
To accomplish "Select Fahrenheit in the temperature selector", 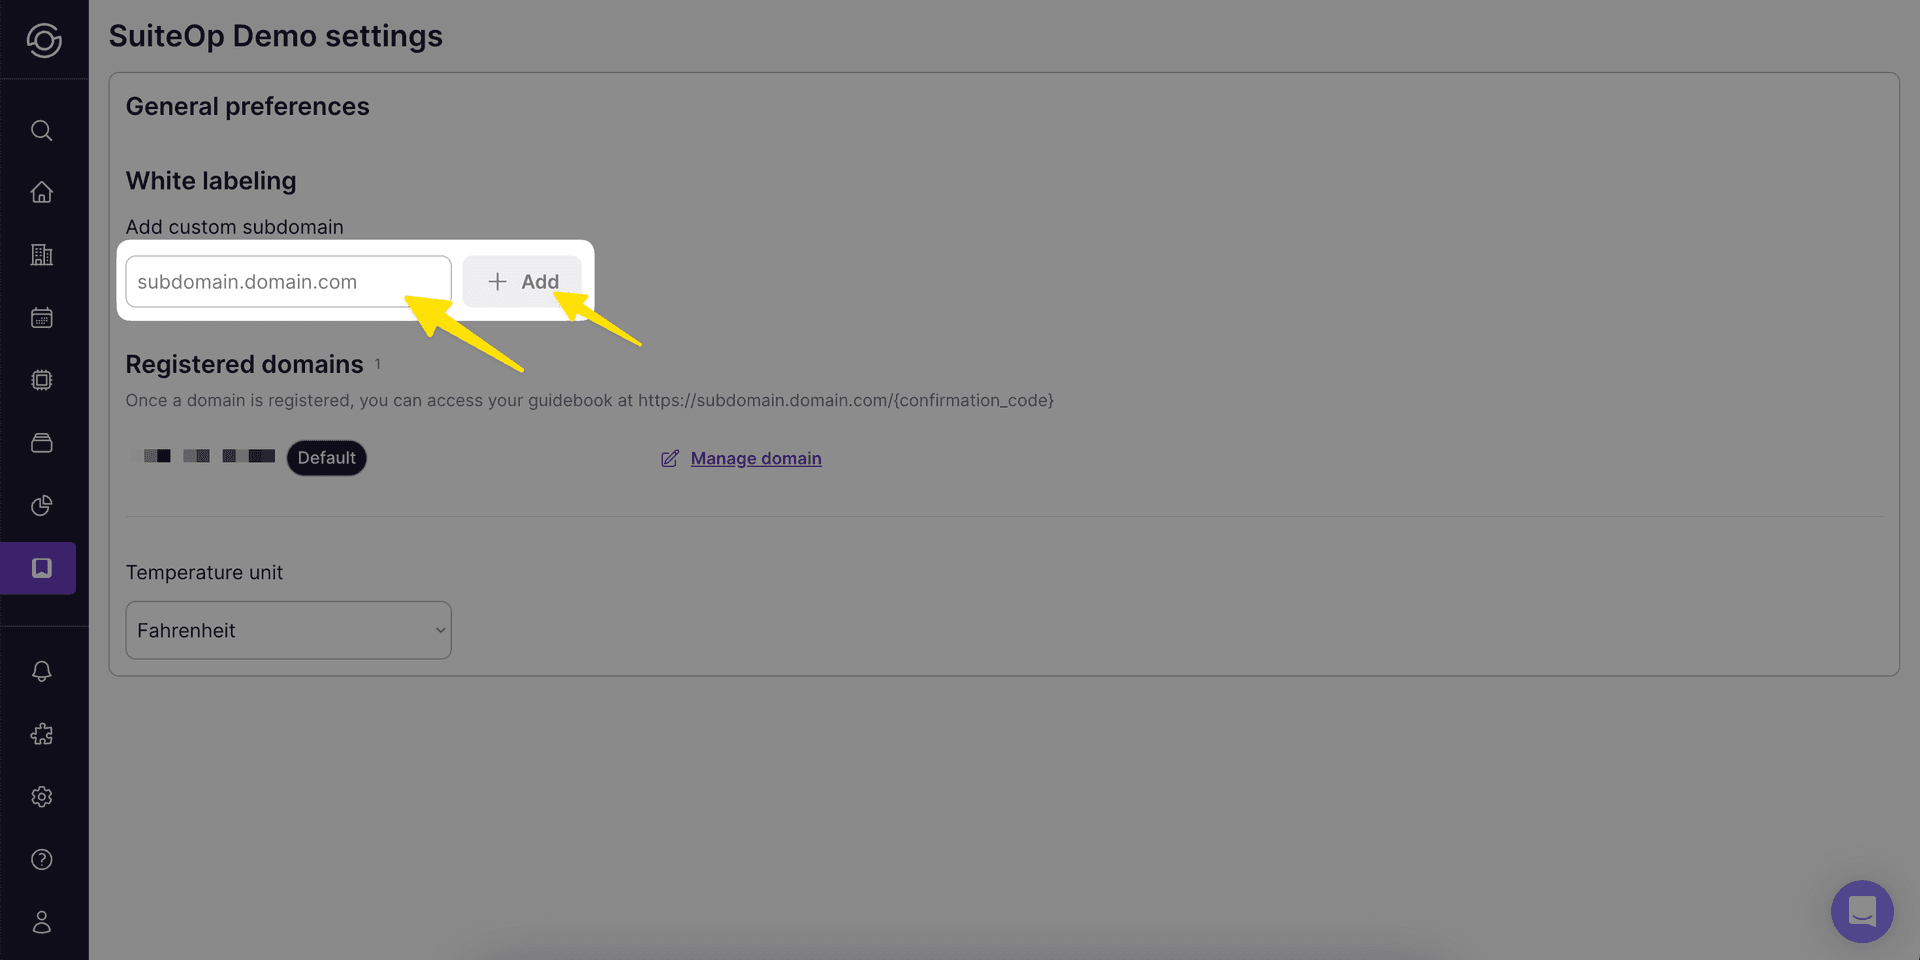I will pyautogui.click(x=288, y=630).
